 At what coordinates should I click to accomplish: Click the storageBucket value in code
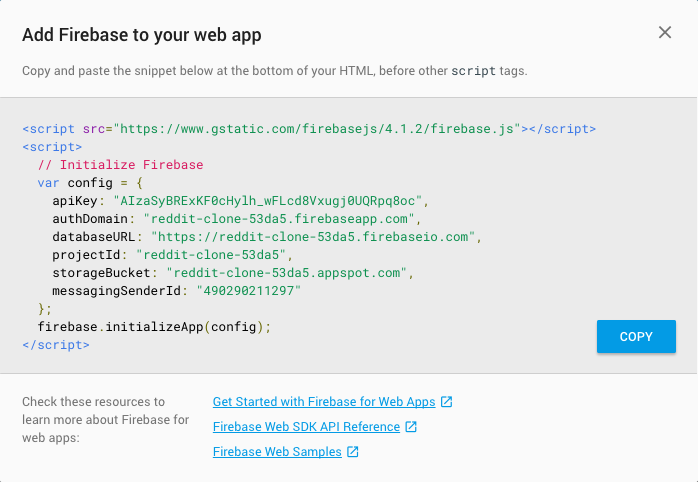coord(287,272)
